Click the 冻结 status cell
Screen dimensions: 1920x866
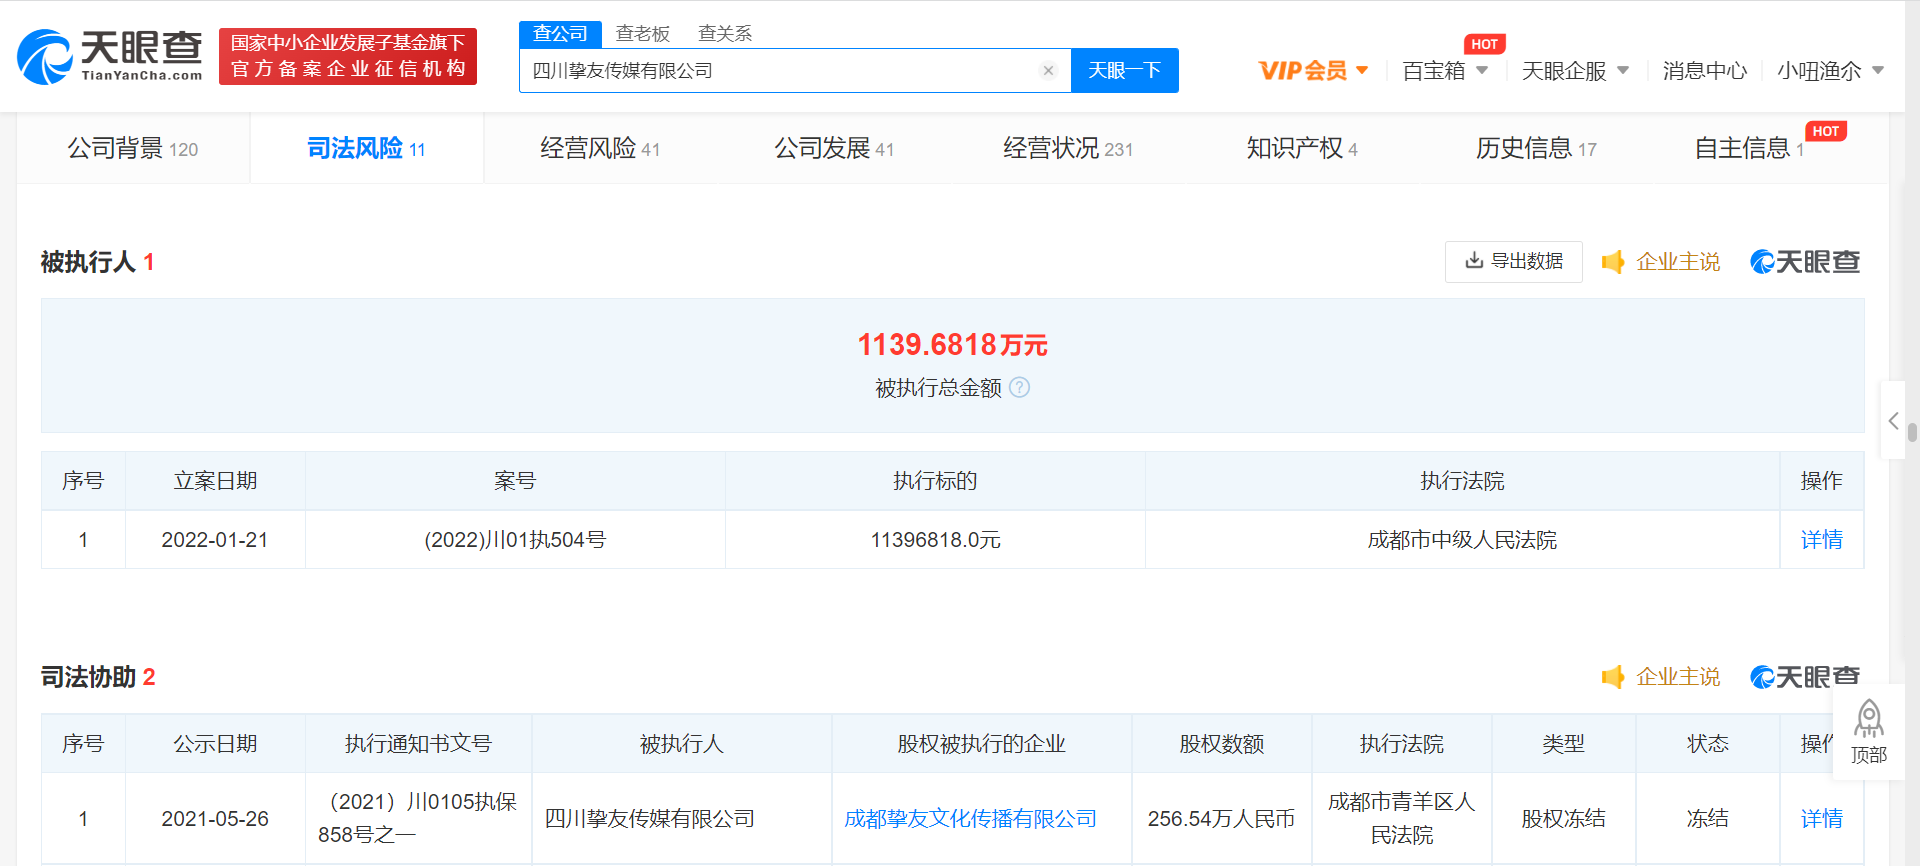tap(1707, 819)
